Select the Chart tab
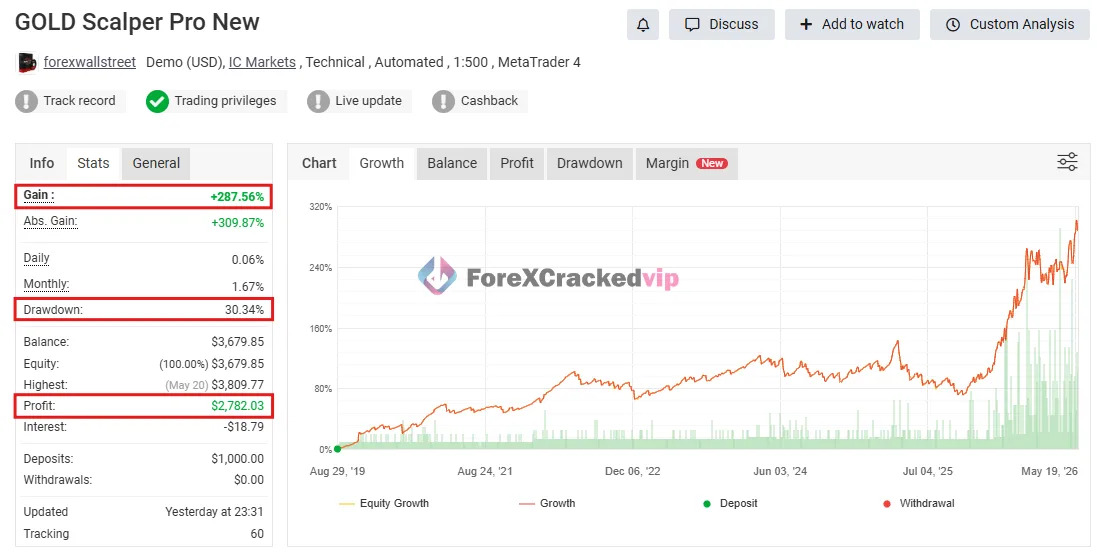The image size is (1097, 554). 319,163
